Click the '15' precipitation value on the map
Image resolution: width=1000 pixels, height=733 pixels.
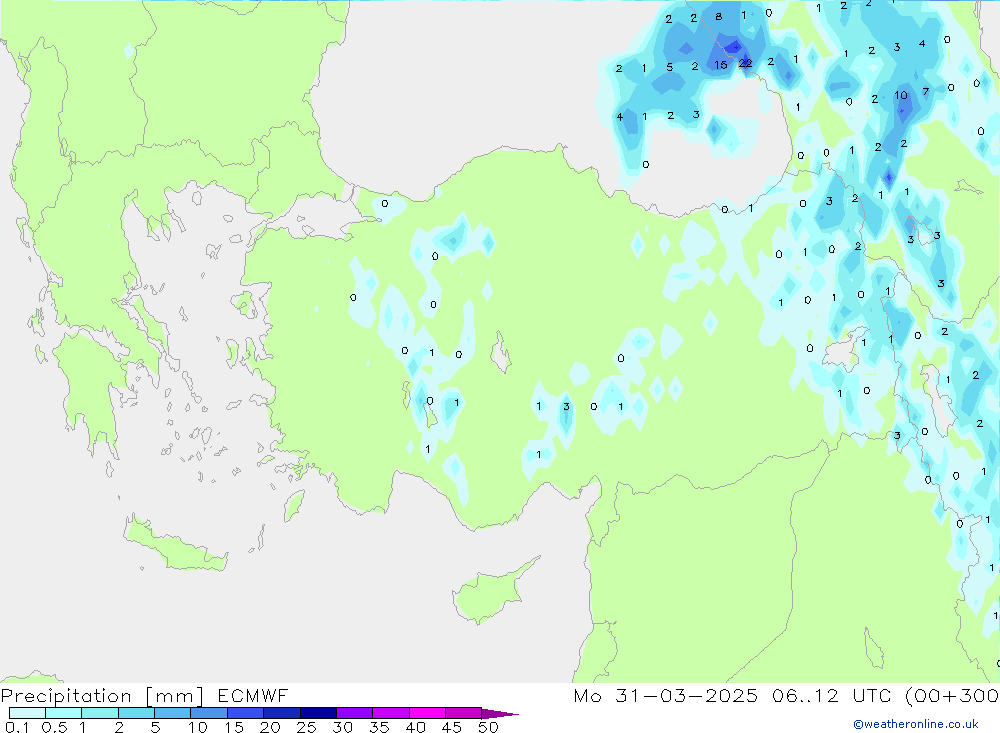coord(721,65)
